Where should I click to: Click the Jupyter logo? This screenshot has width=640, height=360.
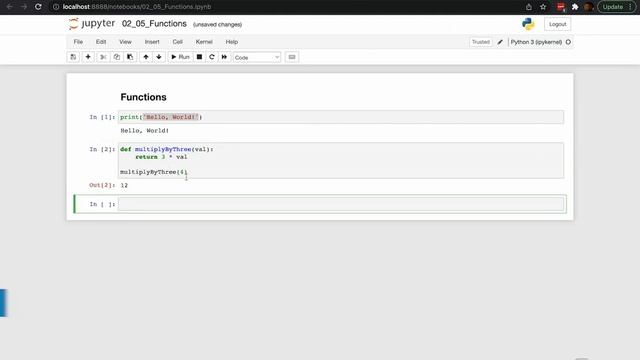pyautogui.click(x=92, y=24)
